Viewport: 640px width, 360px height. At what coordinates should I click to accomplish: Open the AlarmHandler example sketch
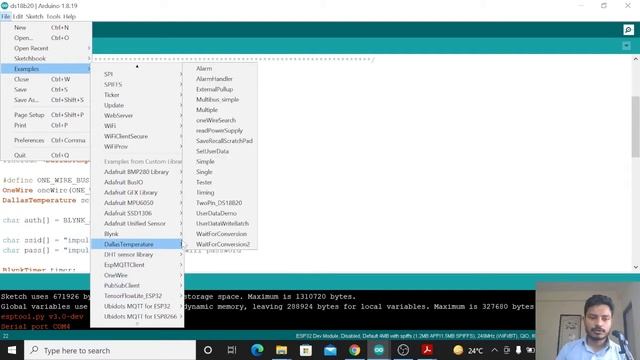(220, 79)
